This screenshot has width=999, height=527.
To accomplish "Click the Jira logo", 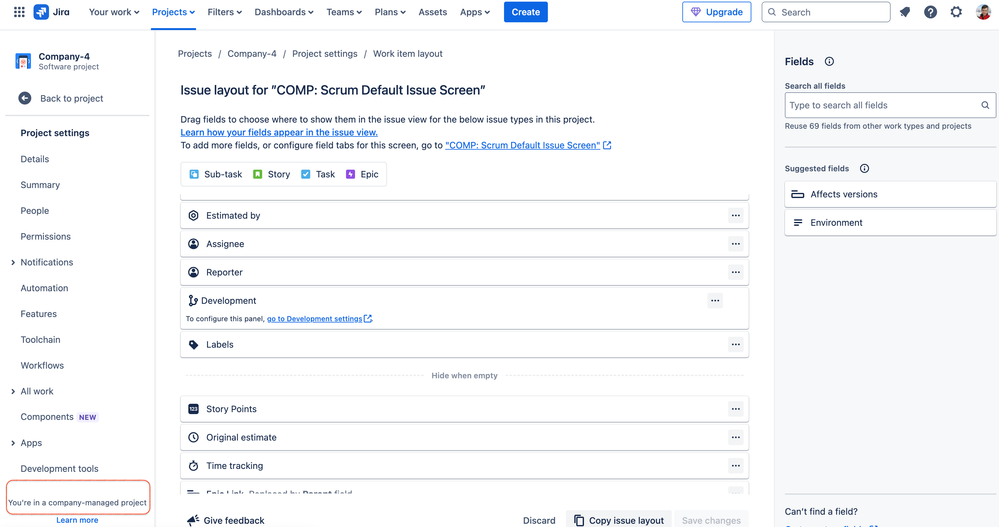I will click(52, 12).
